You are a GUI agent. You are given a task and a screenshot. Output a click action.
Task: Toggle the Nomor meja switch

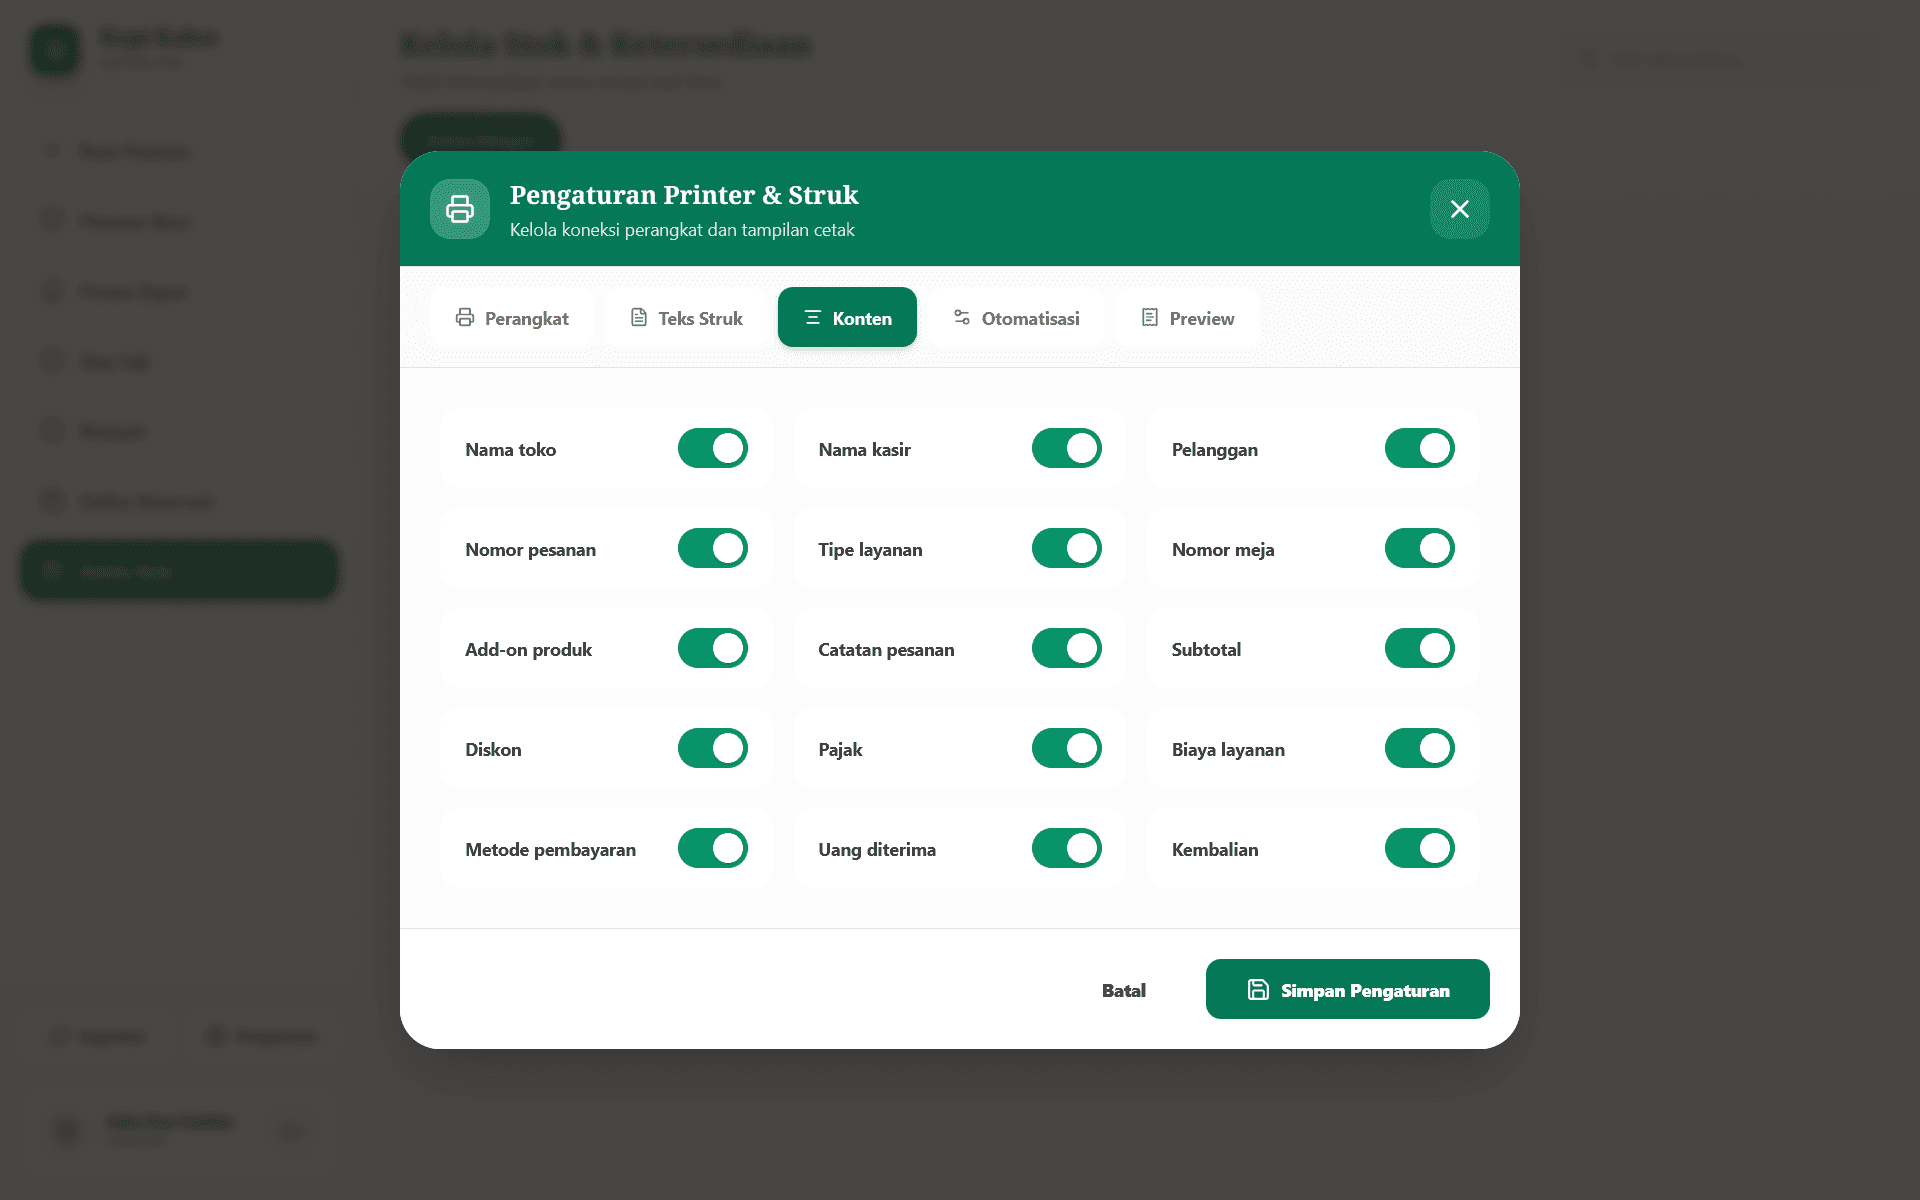(x=1420, y=549)
